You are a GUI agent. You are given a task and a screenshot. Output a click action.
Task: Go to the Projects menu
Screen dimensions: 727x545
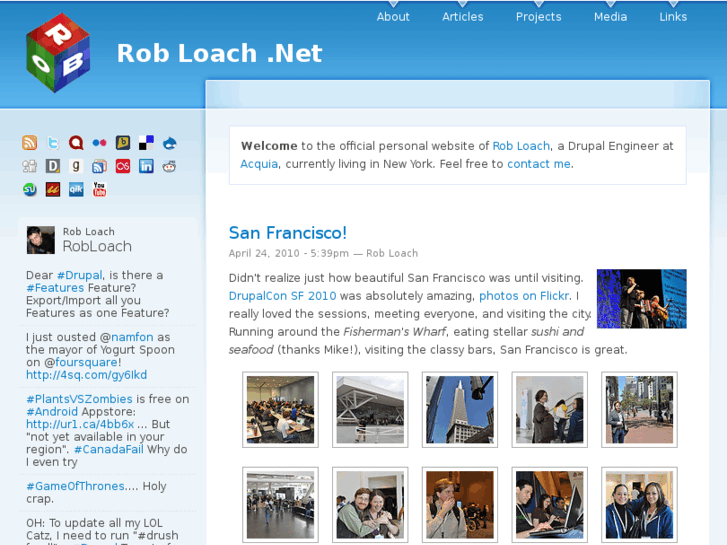538,17
